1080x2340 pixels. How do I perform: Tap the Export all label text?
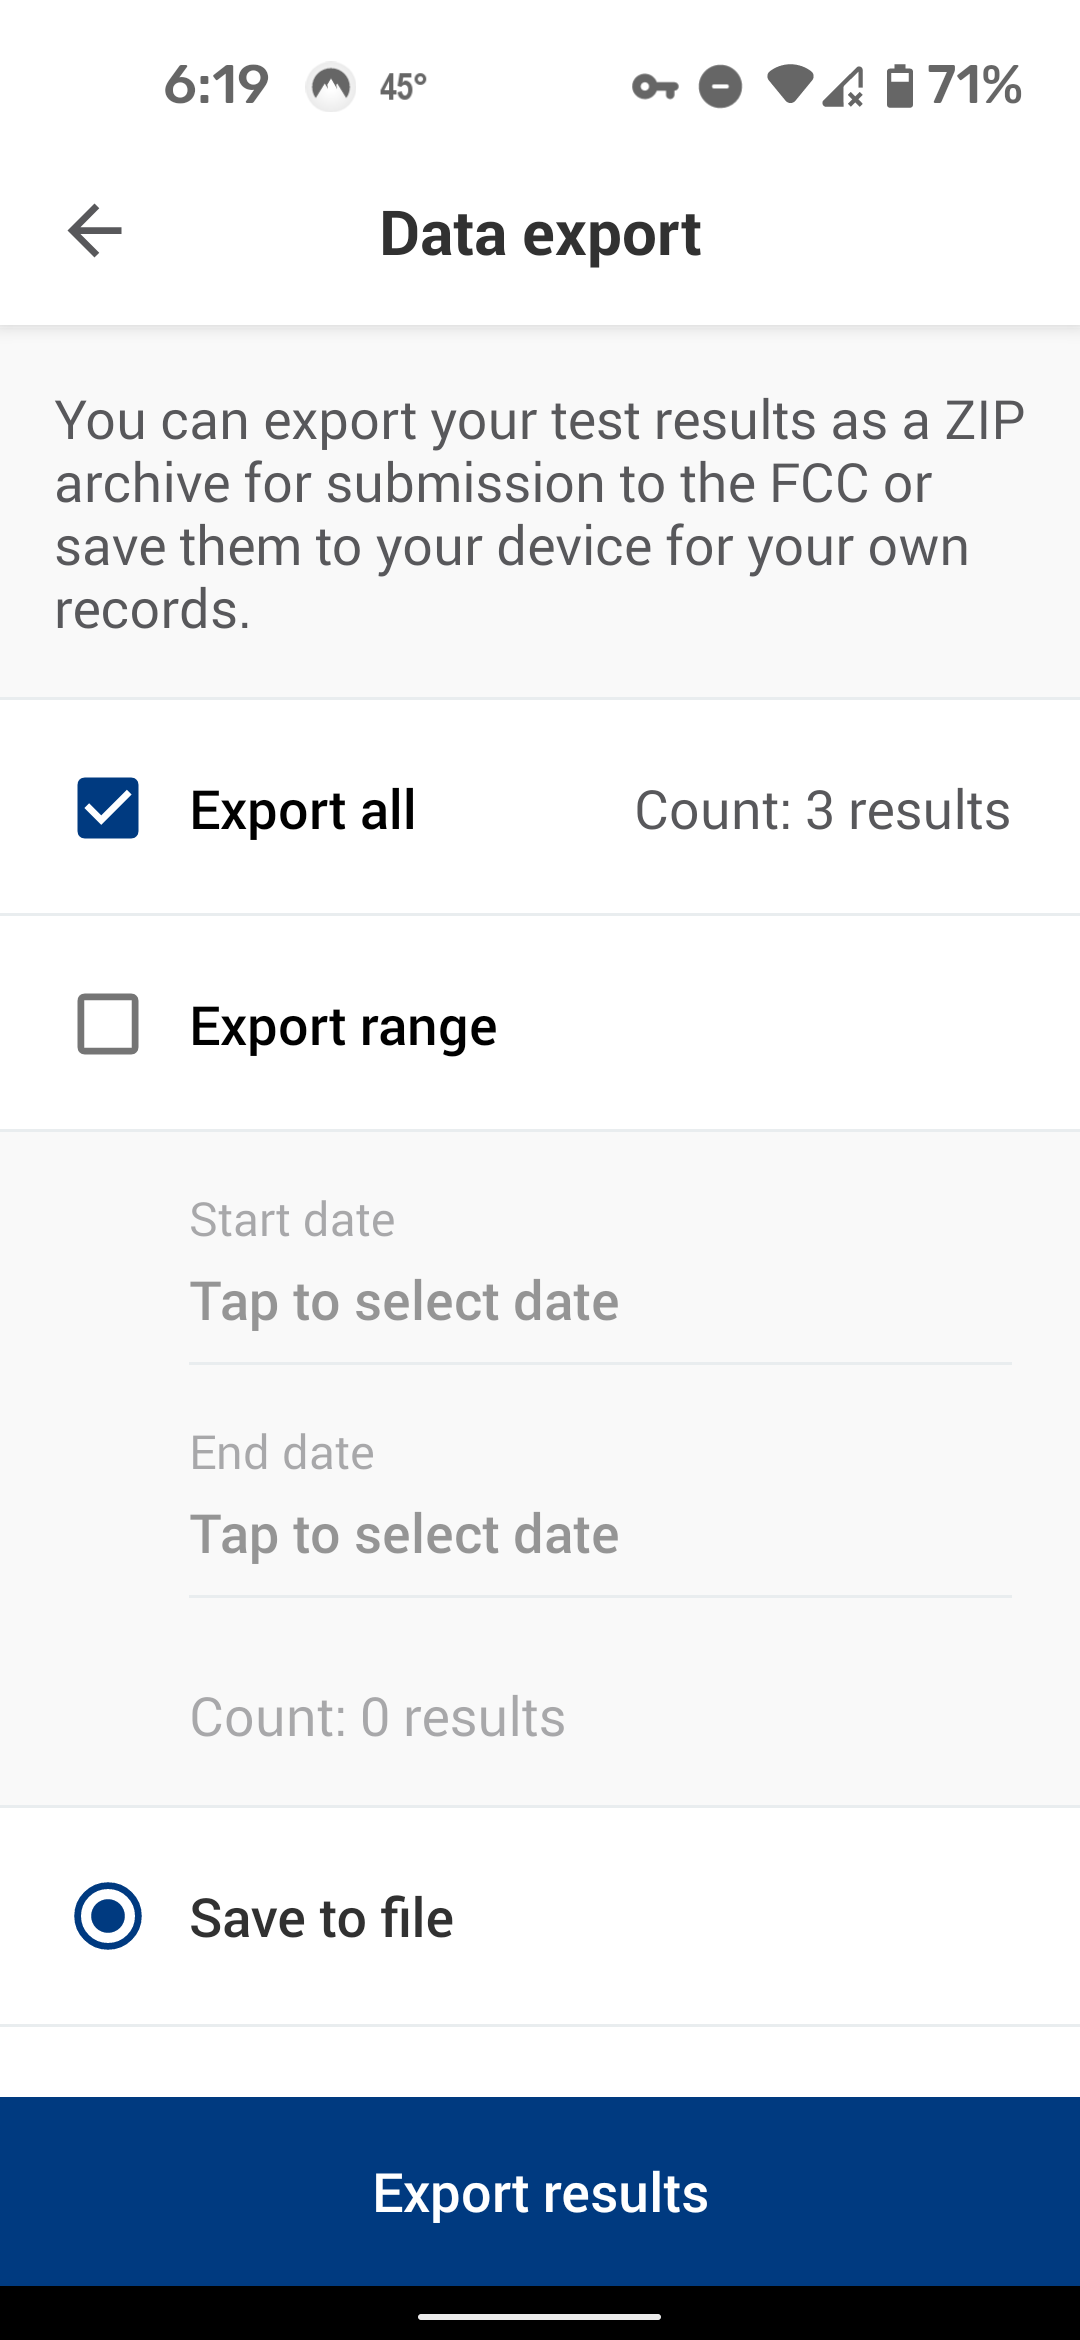(x=302, y=810)
